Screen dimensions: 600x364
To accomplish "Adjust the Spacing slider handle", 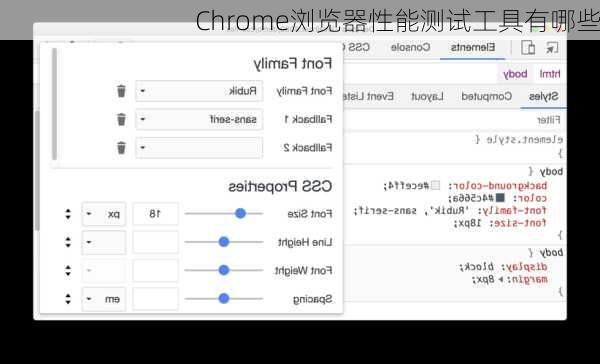I will tap(224, 299).
